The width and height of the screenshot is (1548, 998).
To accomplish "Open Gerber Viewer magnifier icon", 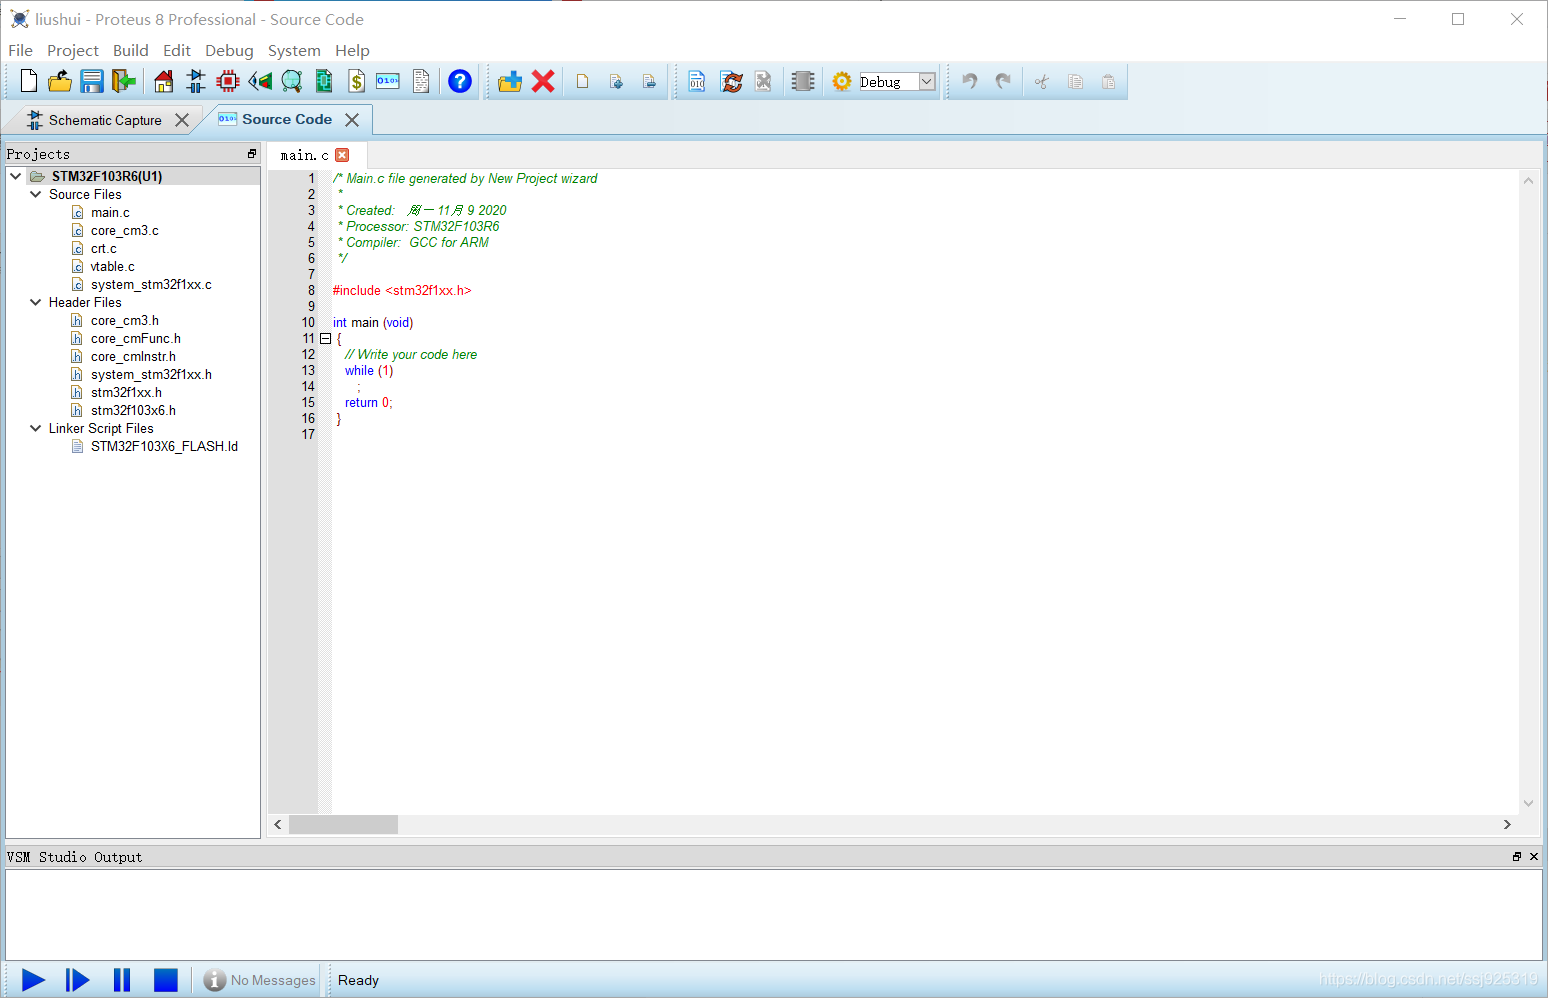I will [x=292, y=81].
